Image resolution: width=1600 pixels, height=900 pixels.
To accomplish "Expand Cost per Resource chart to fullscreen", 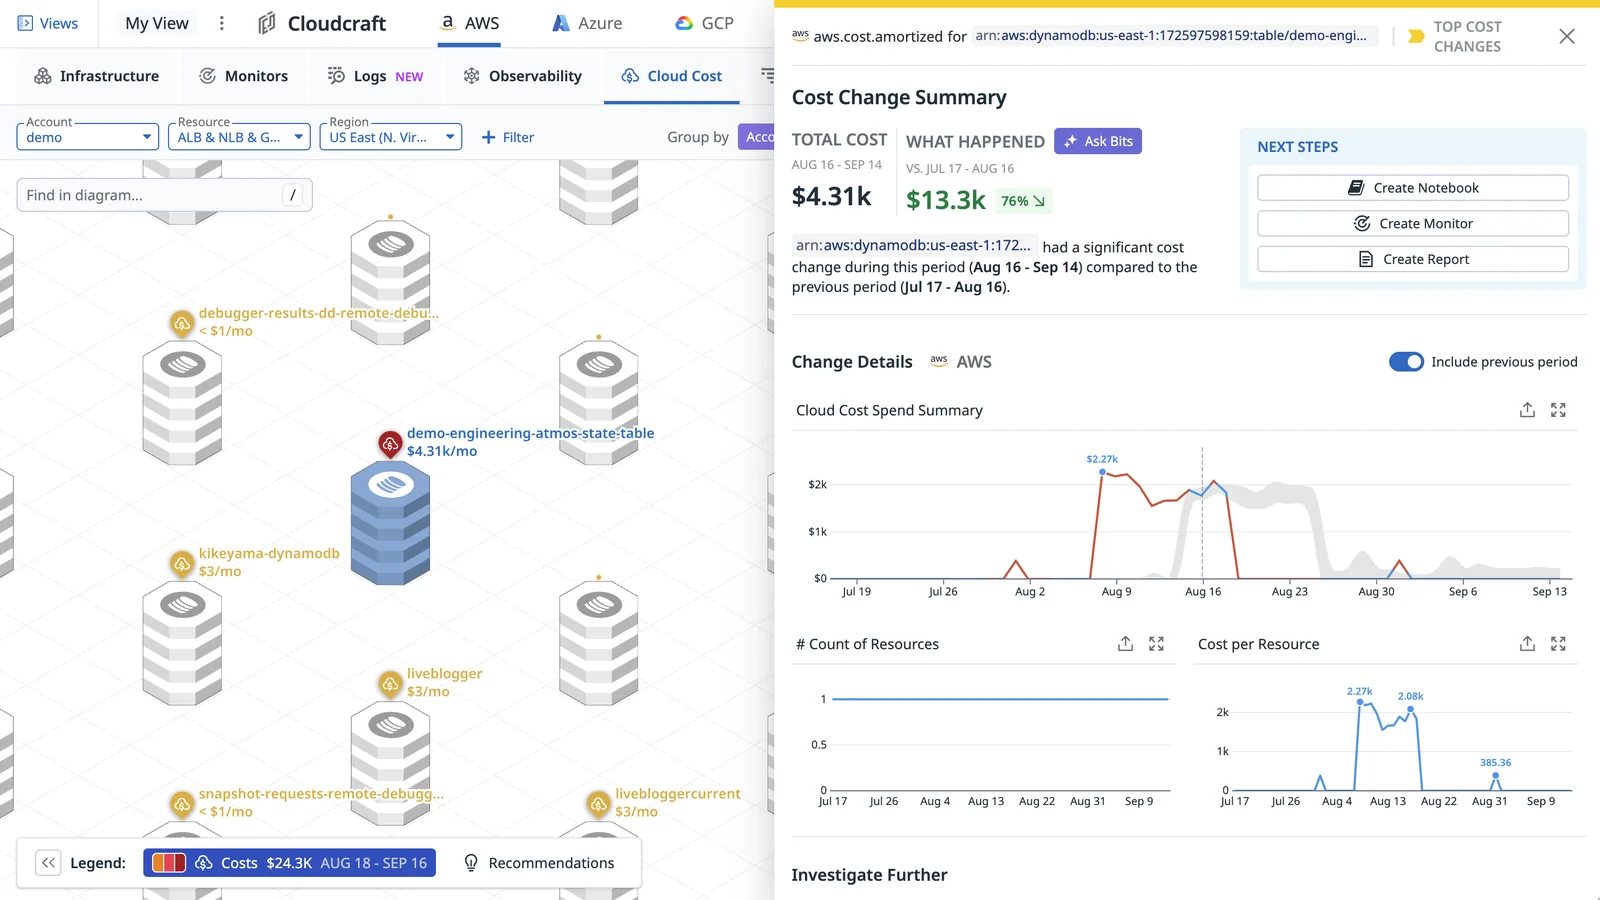I will click(1558, 644).
